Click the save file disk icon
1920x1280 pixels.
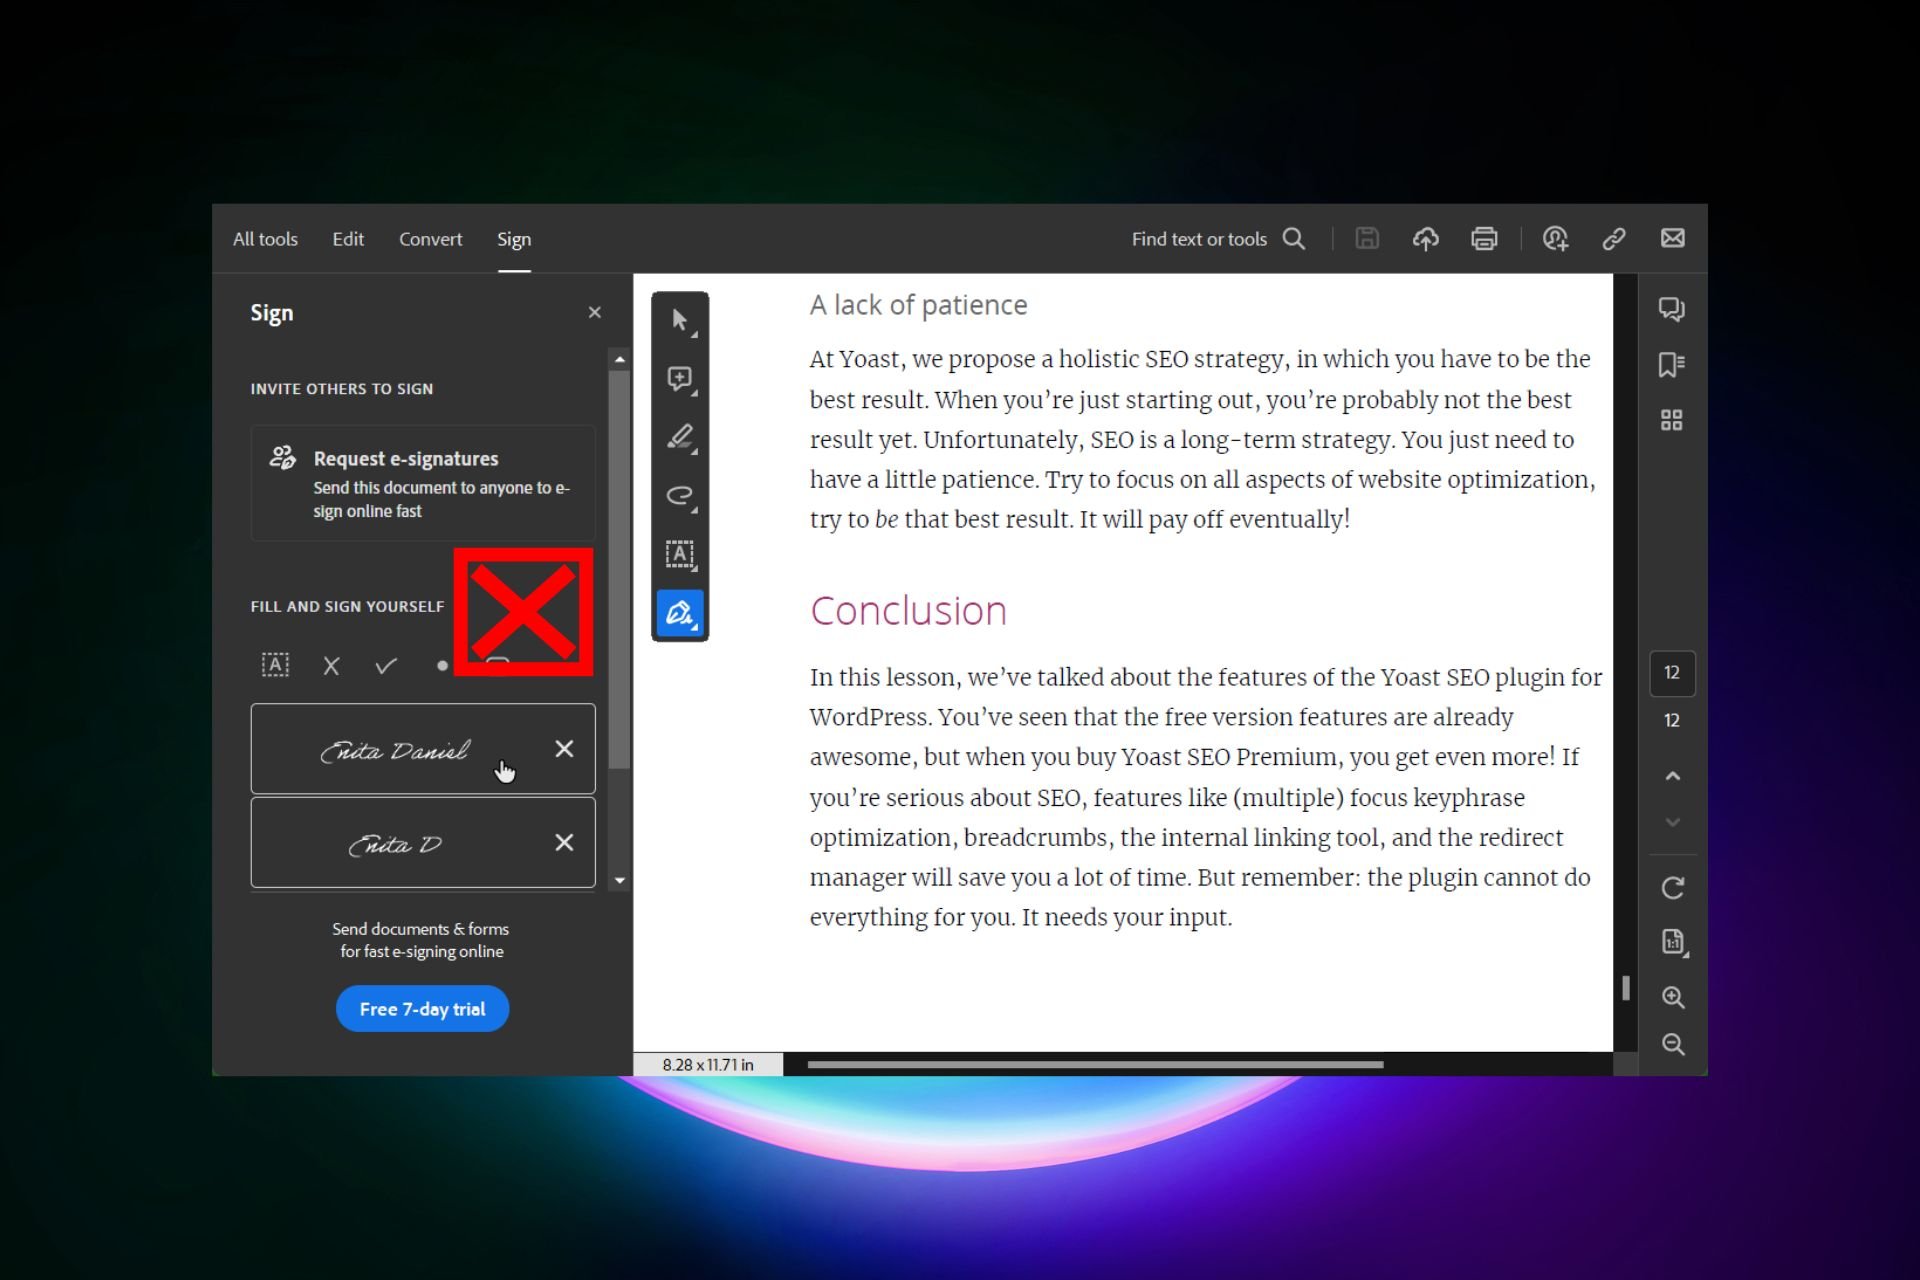tap(1367, 238)
